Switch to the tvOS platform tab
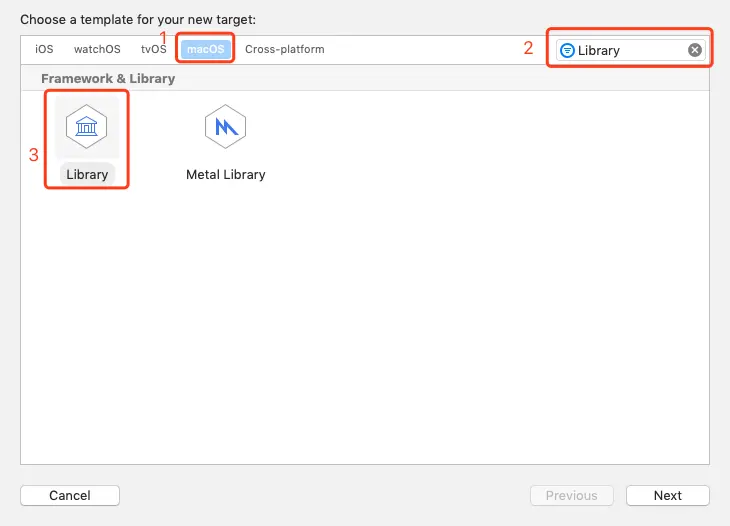The image size is (730, 526). click(x=154, y=49)
